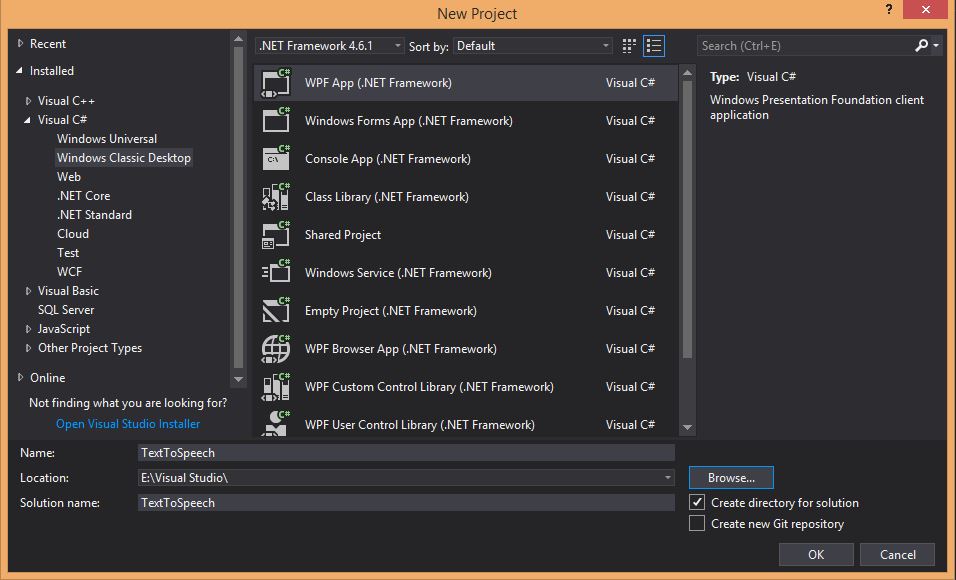
Task: Select Shared Project template name
Action: point(343,235)
